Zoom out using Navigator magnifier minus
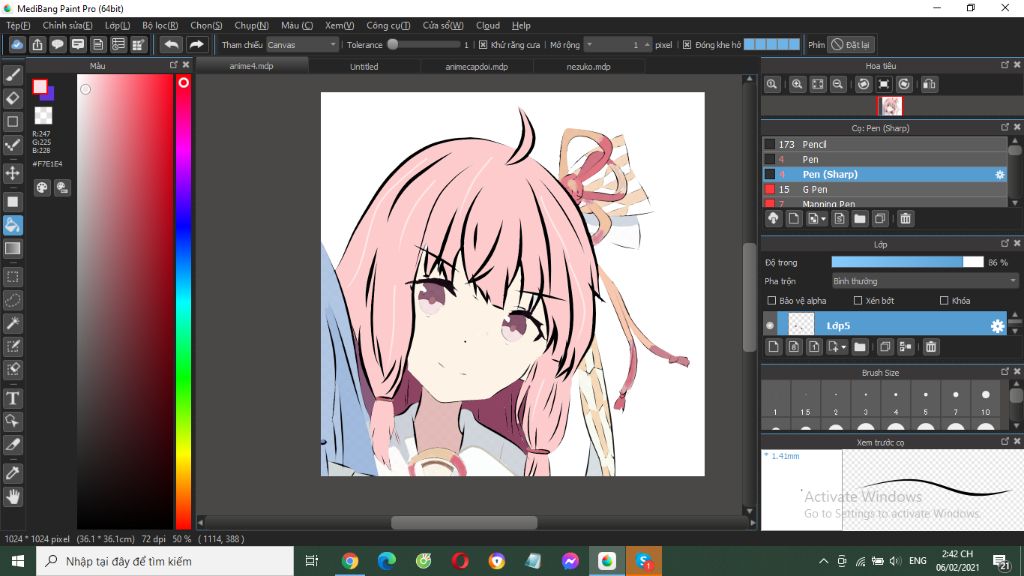Viewport: 1024px width, 576px height. pos(838,84)
